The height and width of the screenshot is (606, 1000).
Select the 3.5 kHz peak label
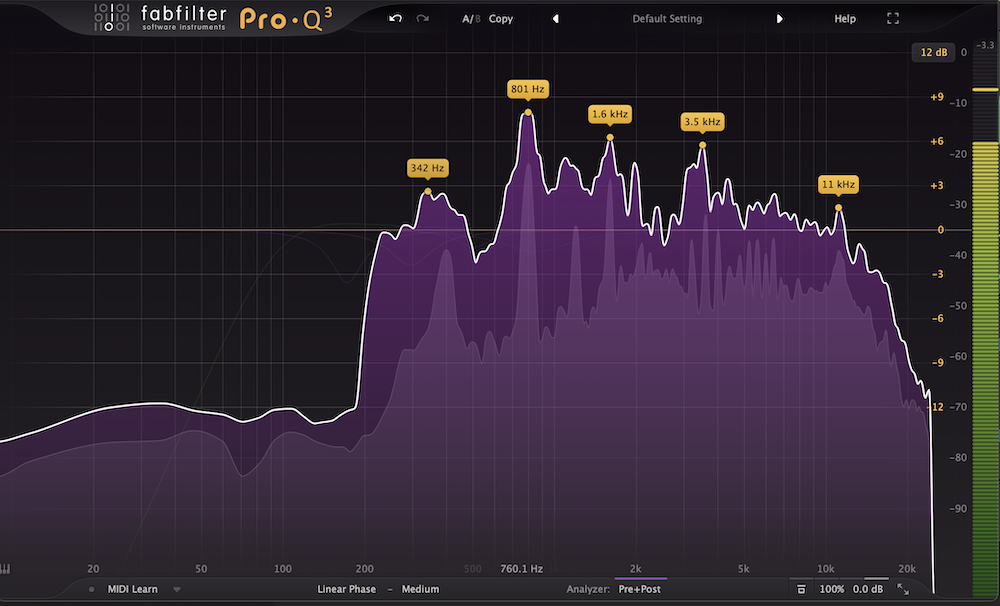point(702,122)
